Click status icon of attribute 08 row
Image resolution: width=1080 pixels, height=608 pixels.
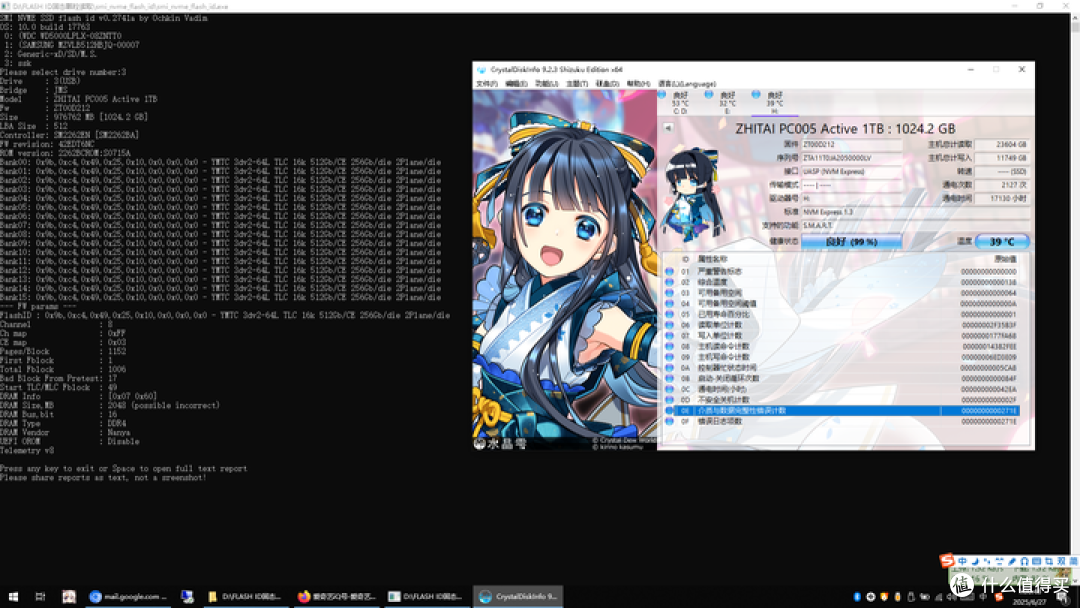pyautogui.click(x=669, y=346)
